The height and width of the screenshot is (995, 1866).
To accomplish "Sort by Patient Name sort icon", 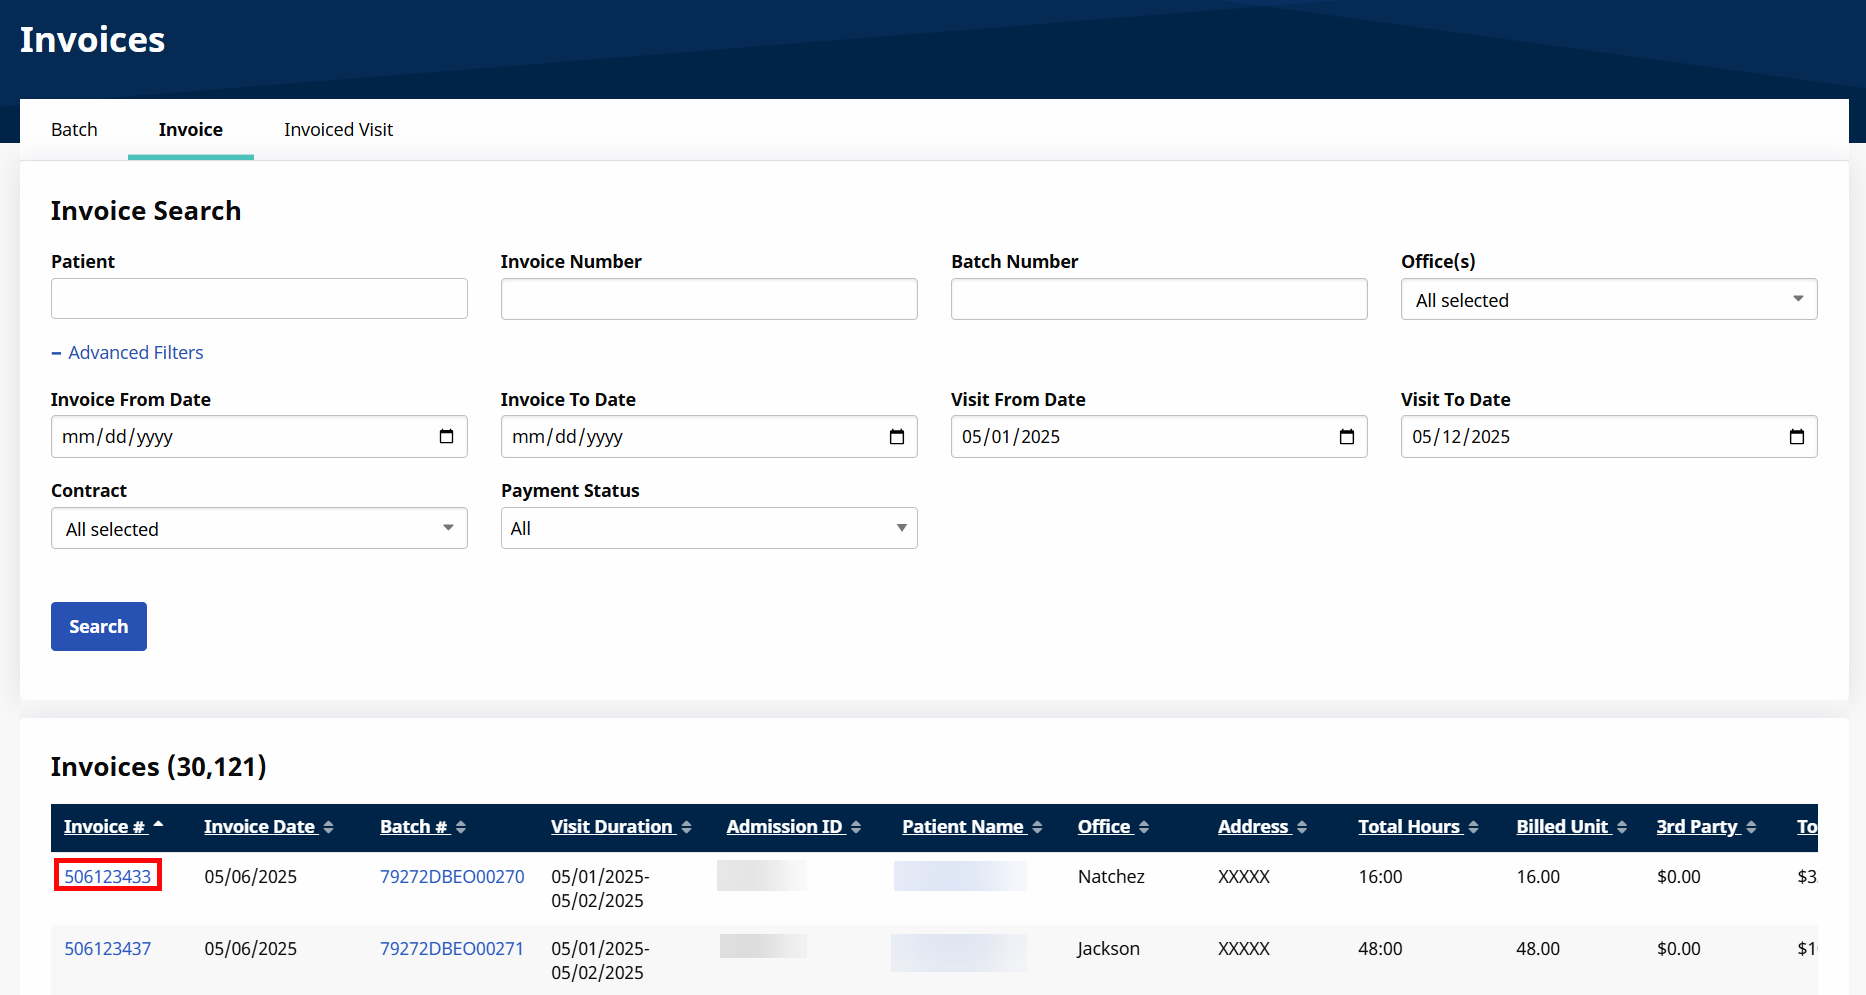I will point(1037,828).
